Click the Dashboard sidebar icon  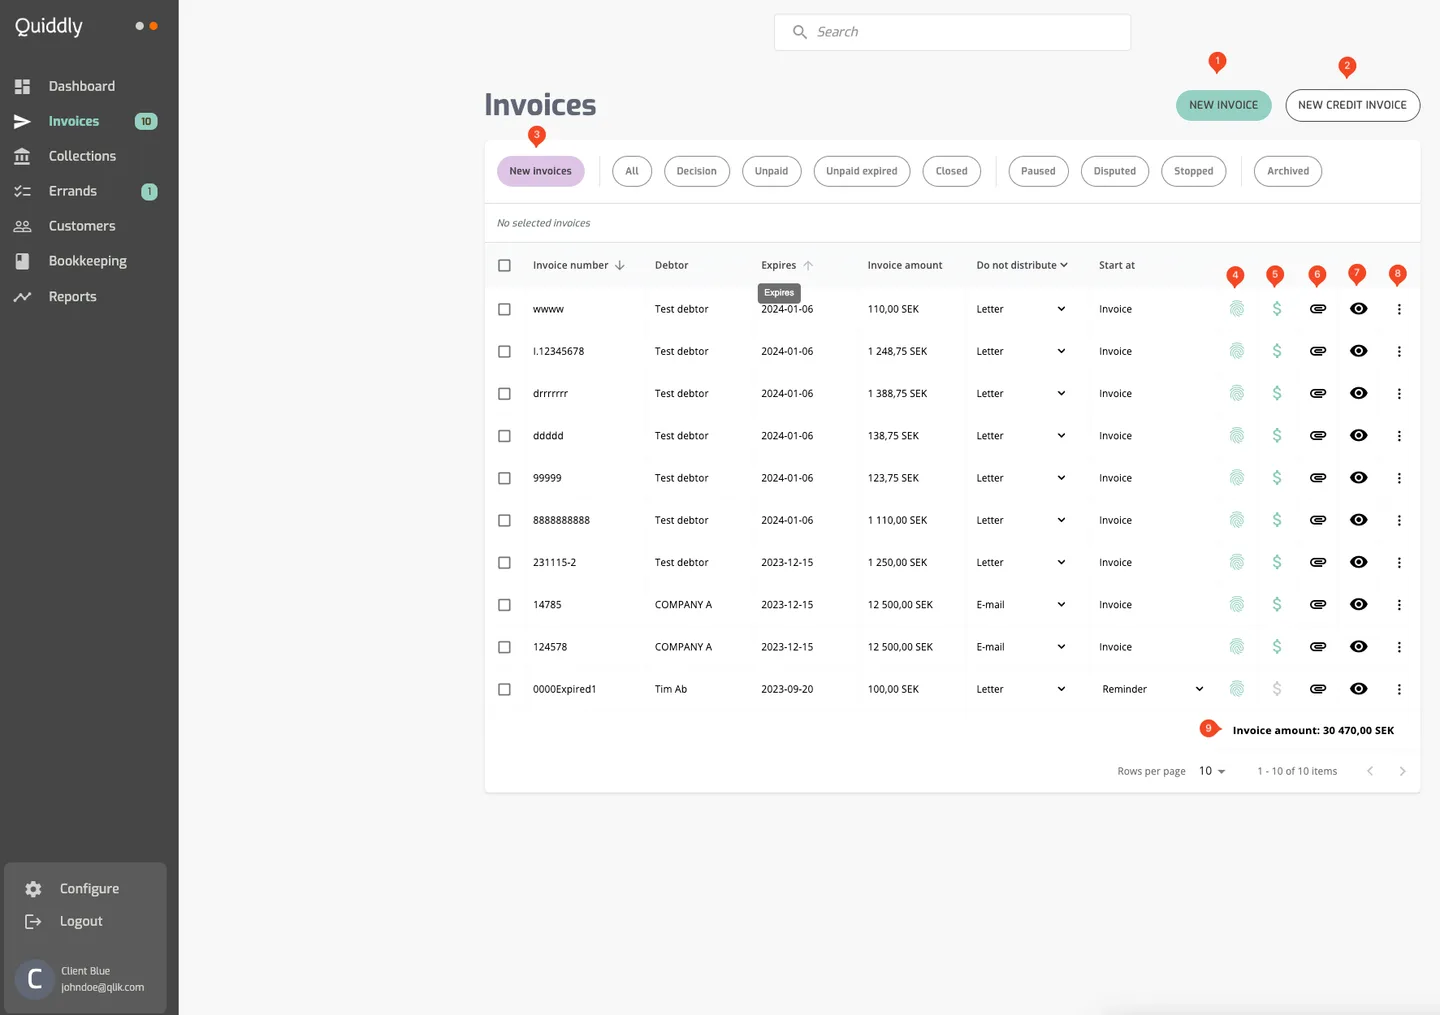click(x=22, y=86)
